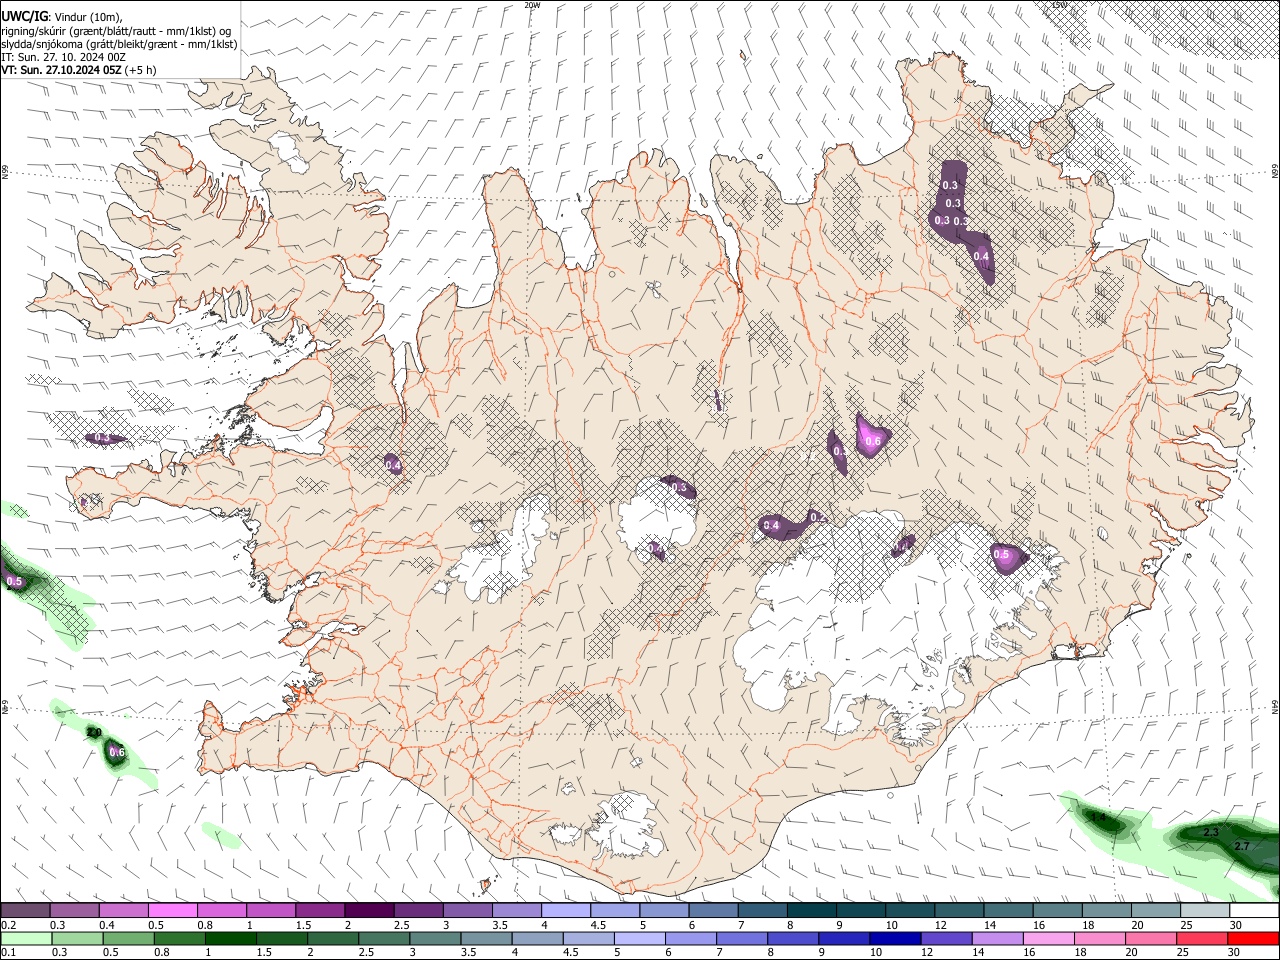Click the 0.6 rain value southwest of Reykjanes

116,752
